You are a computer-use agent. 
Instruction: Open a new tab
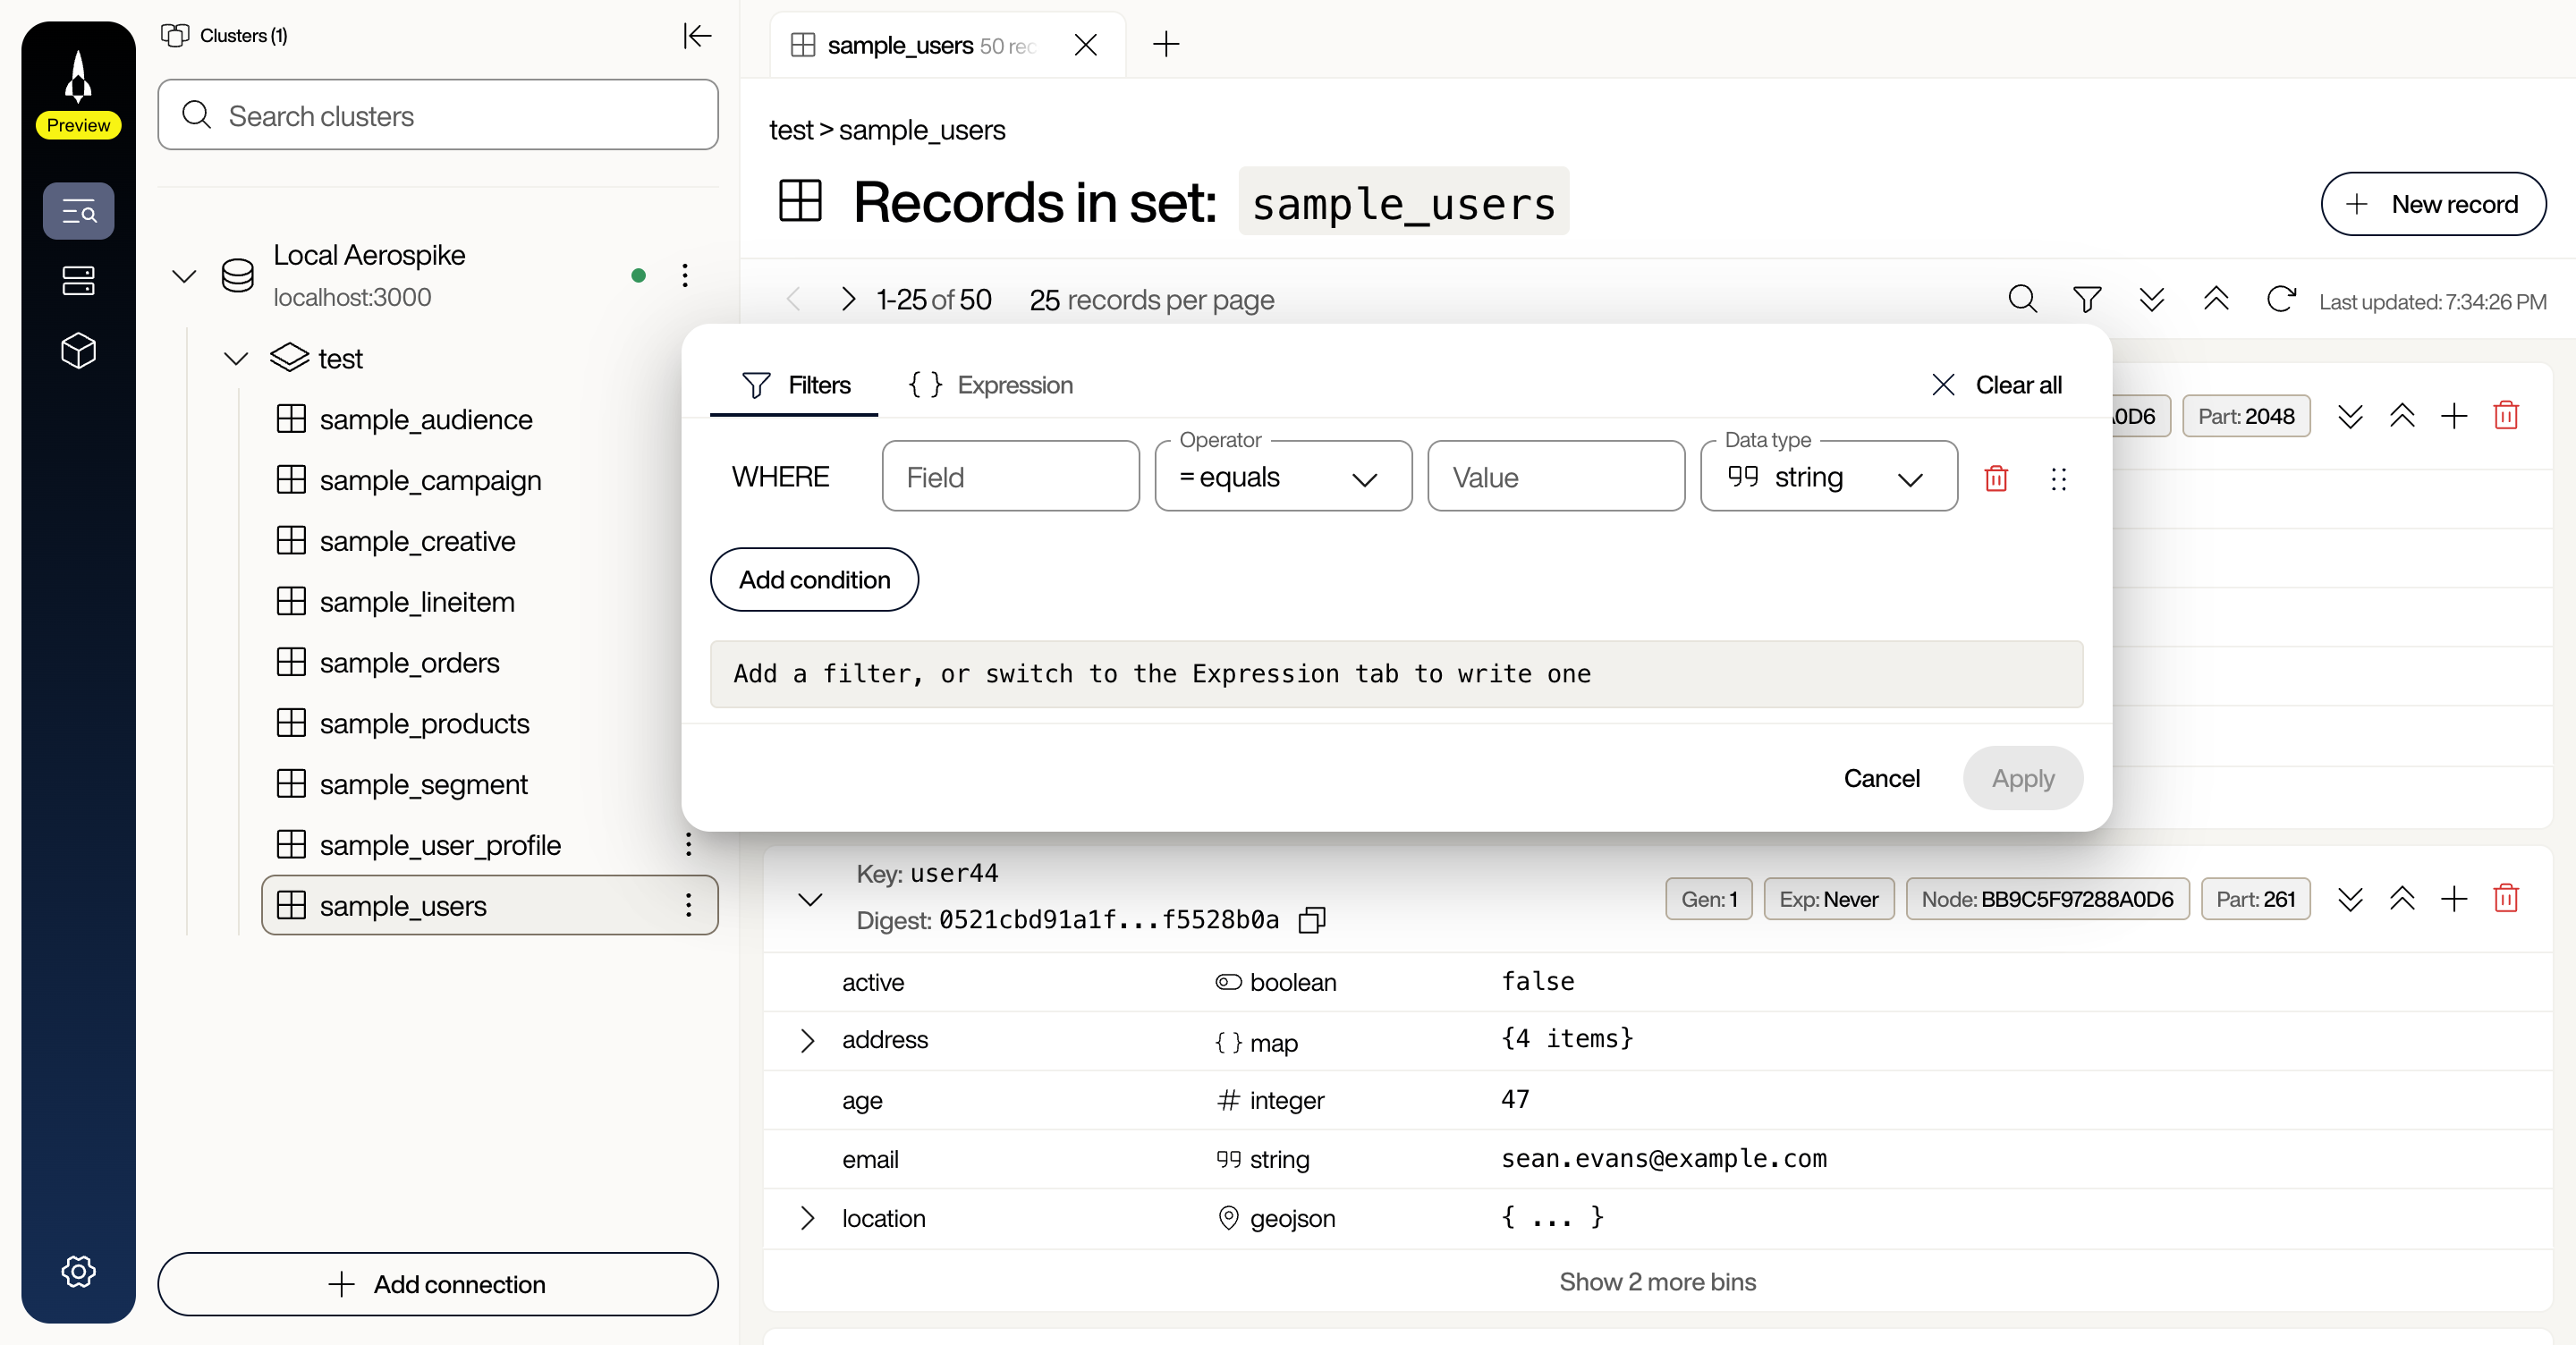[1166, 44]
